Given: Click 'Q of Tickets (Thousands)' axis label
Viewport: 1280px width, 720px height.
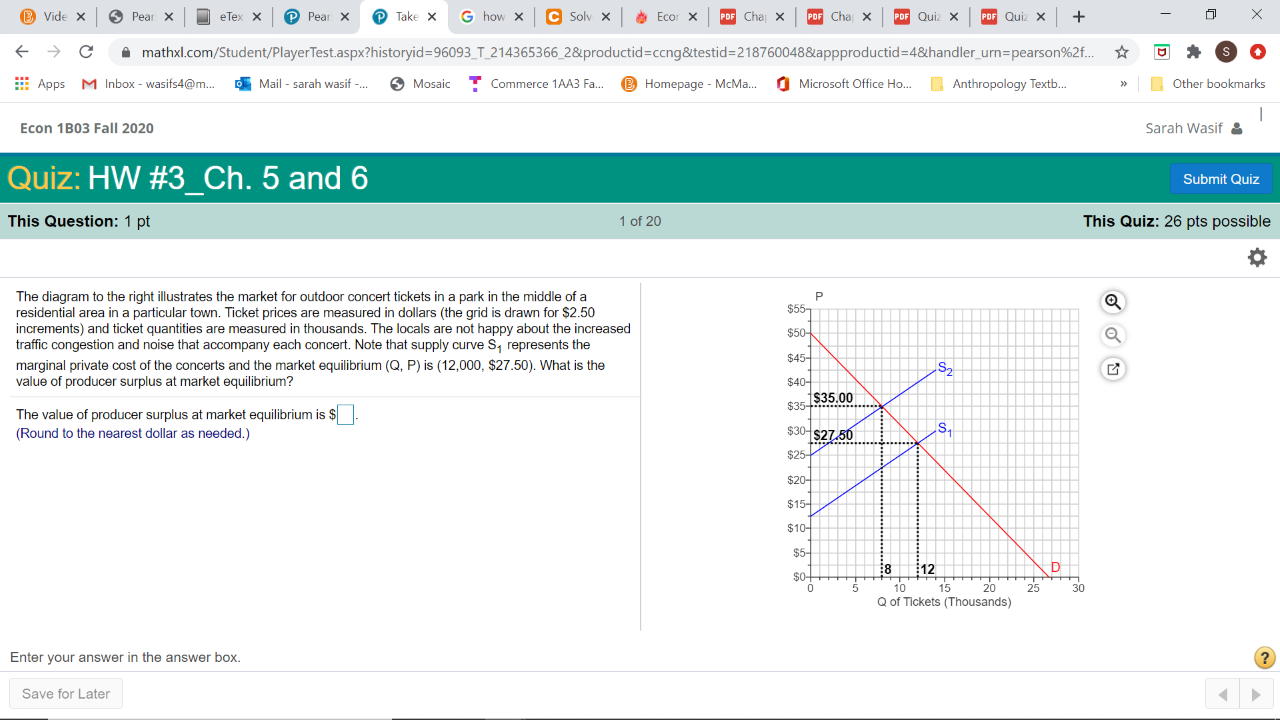Looking at the screenshot, I should pyautogui.click(x=944, y=602).
